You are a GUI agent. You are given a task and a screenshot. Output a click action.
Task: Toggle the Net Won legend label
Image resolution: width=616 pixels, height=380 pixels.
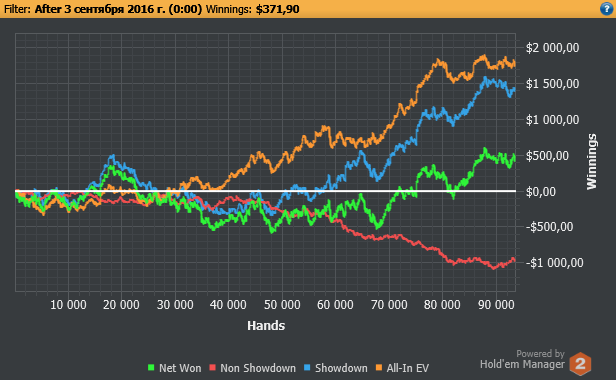[180, 368]
